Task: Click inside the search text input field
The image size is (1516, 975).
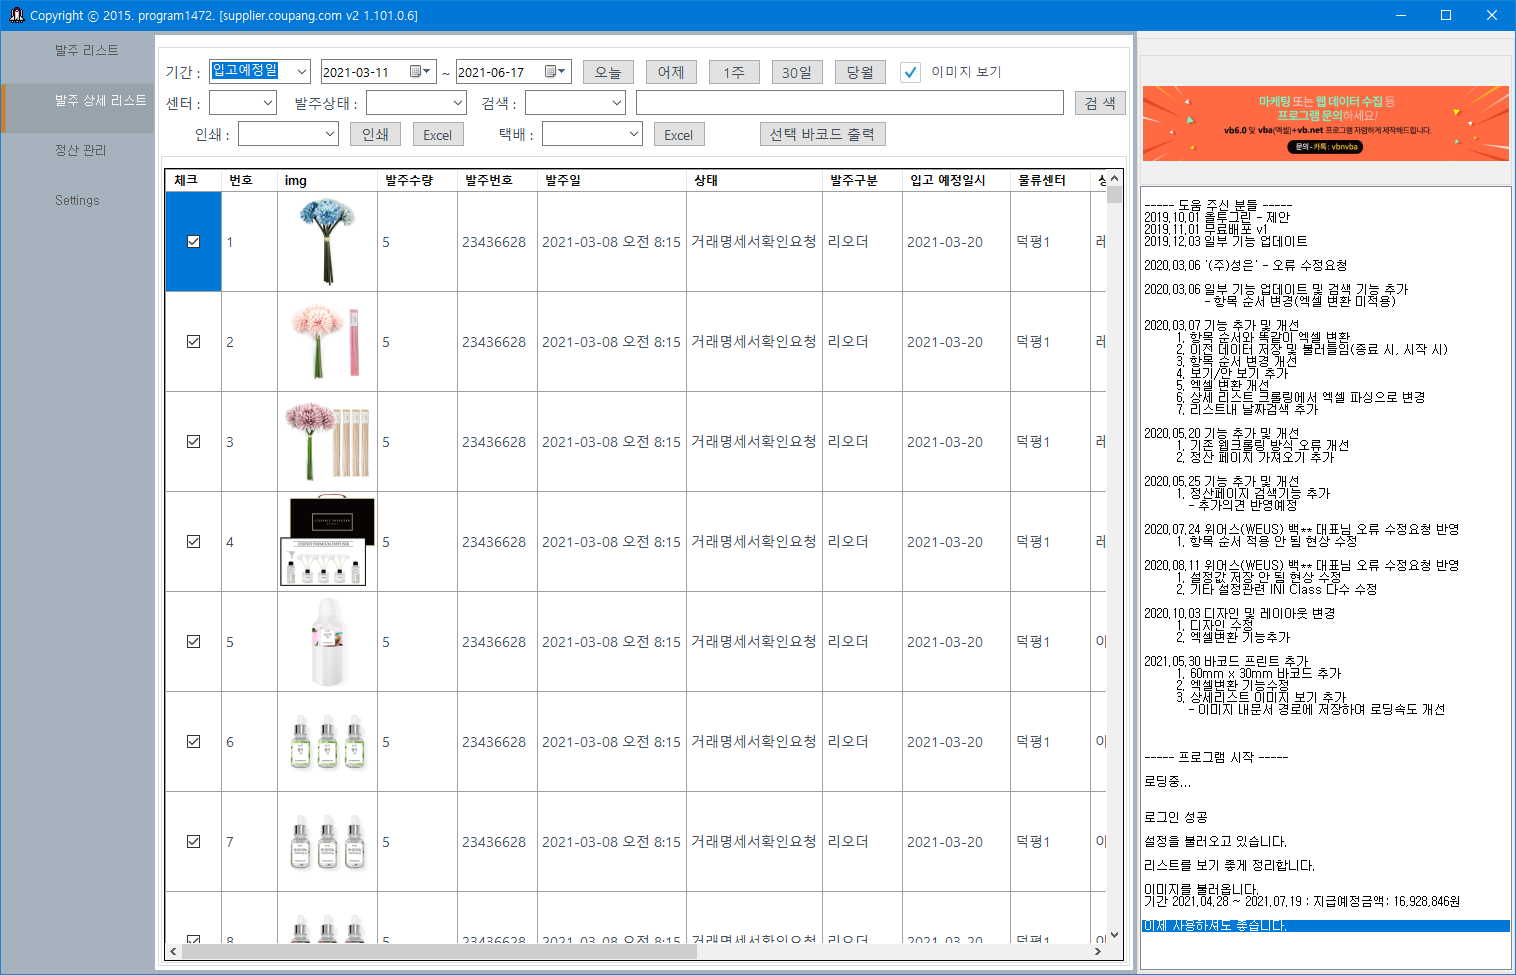Action: click(850, 102)
